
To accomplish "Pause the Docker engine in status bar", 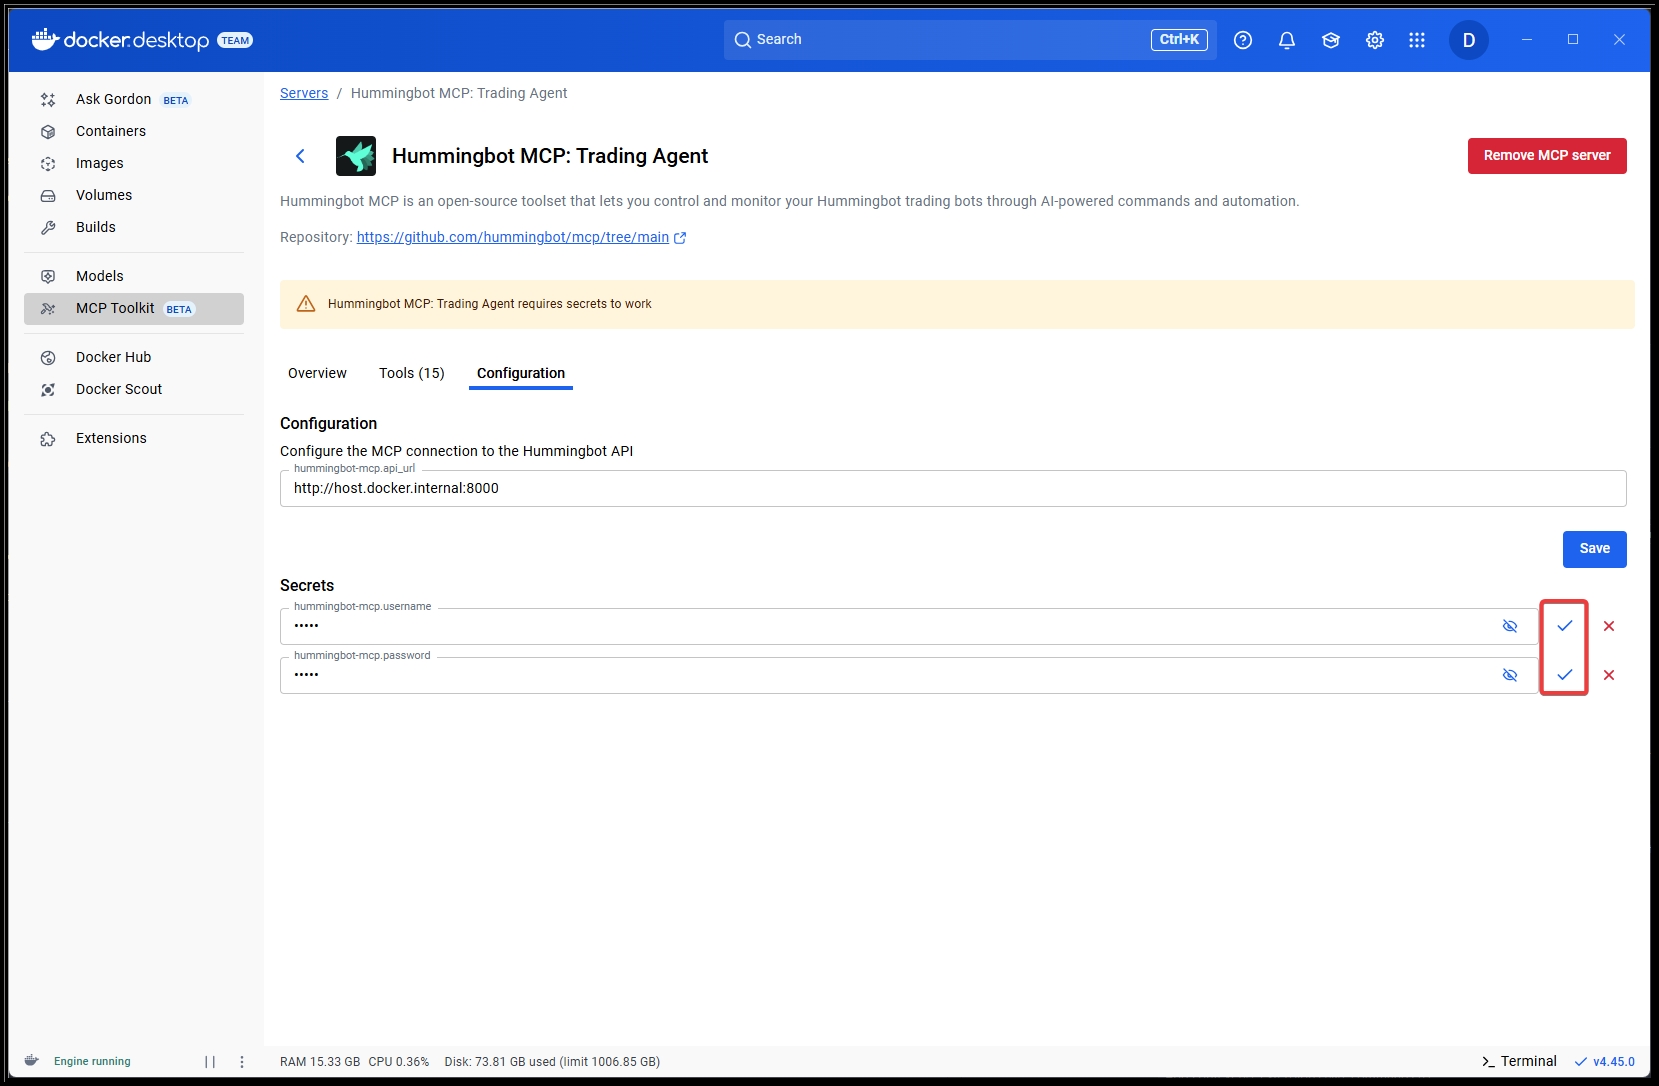I will click(210, 1062).
